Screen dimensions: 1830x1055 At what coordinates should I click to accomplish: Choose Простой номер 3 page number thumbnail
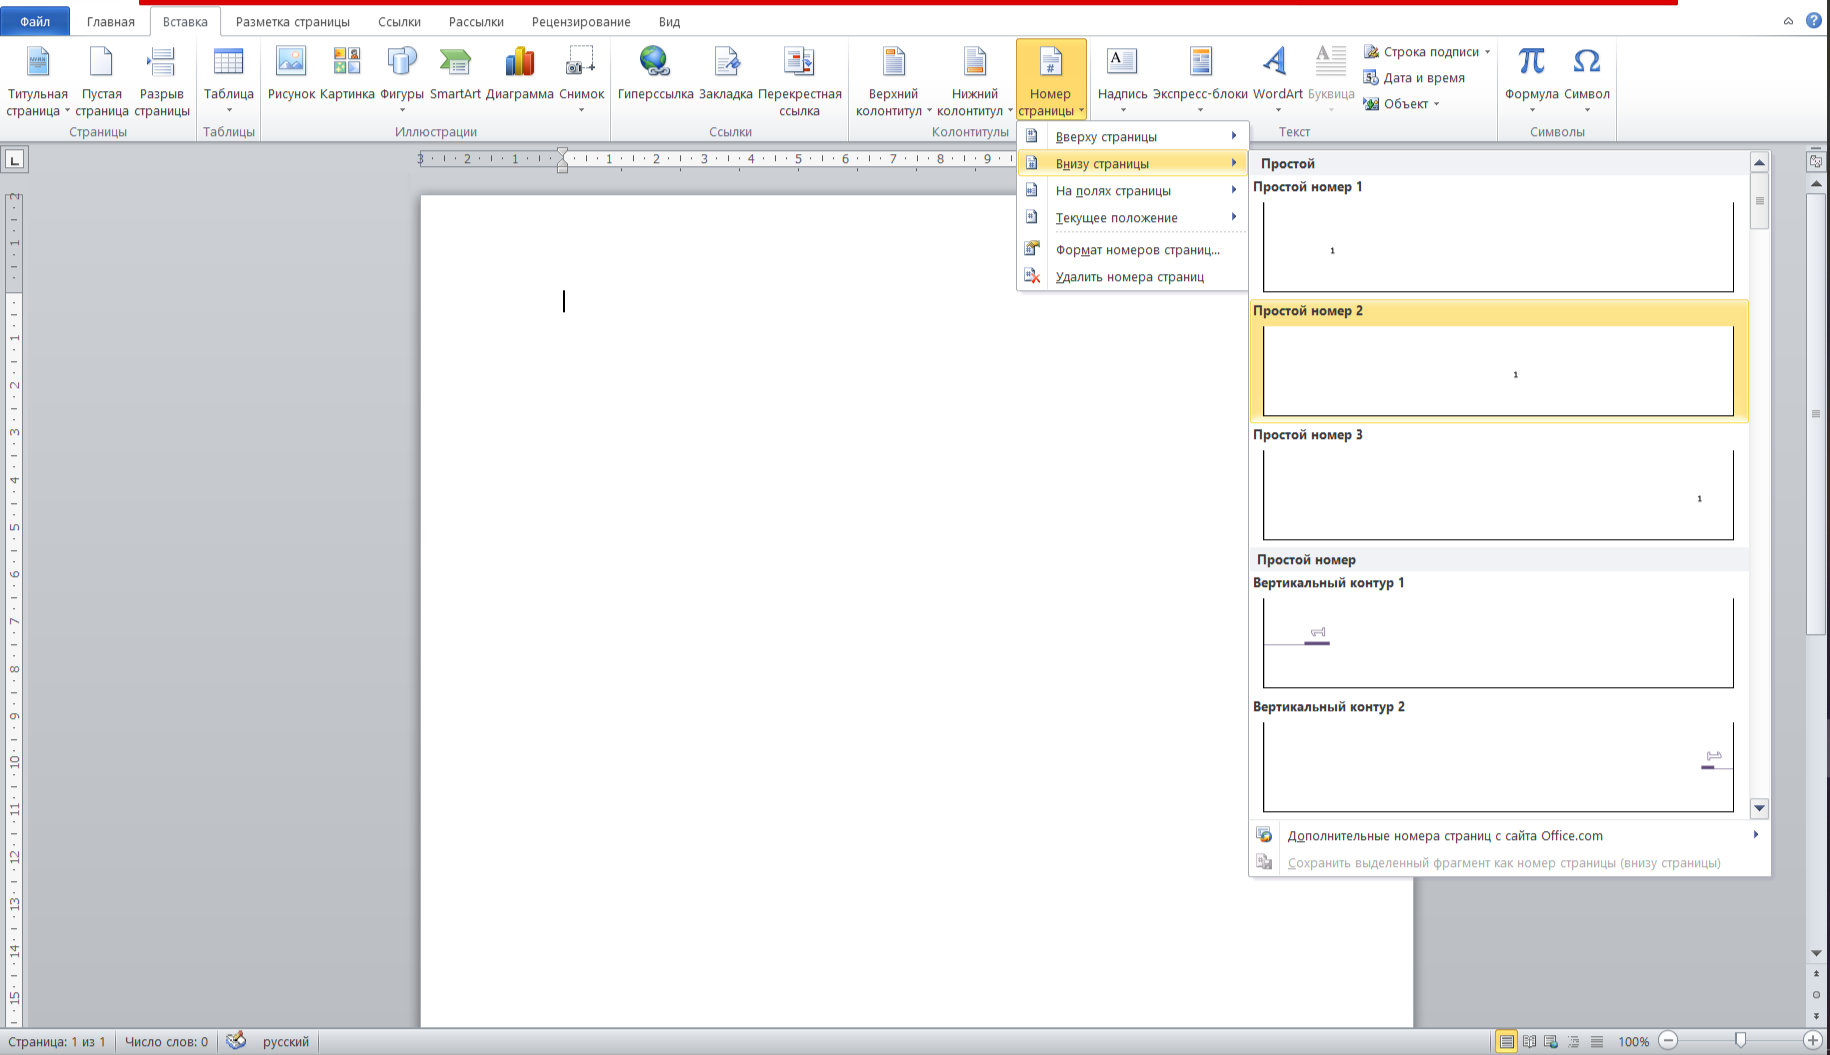pos(1497,494)
